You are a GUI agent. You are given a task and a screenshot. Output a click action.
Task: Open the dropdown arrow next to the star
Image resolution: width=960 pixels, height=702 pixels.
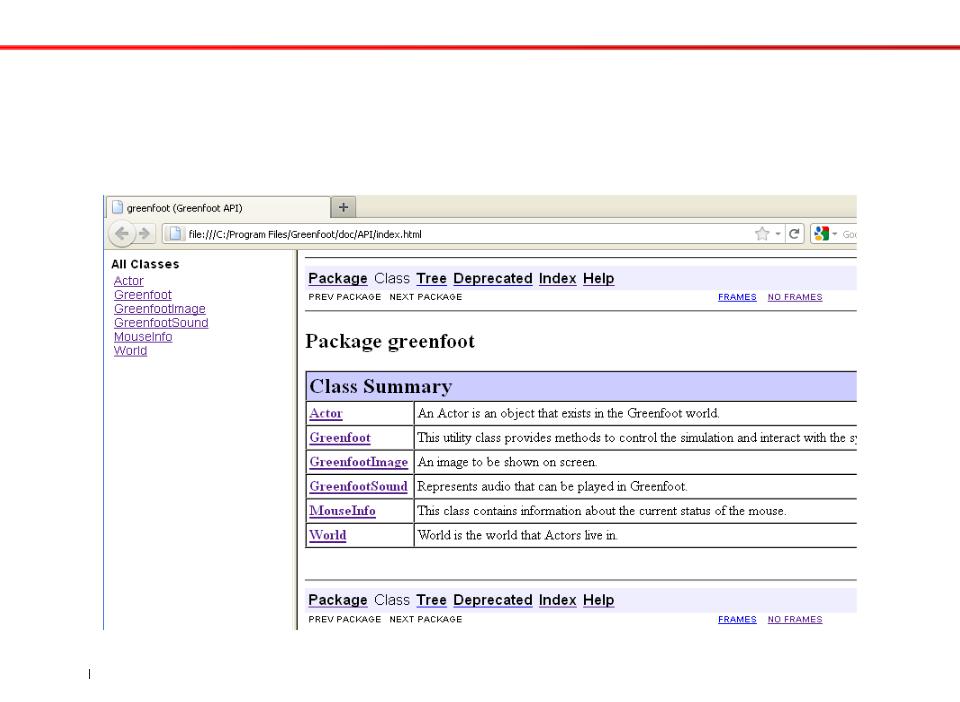[x=778, y=234]
